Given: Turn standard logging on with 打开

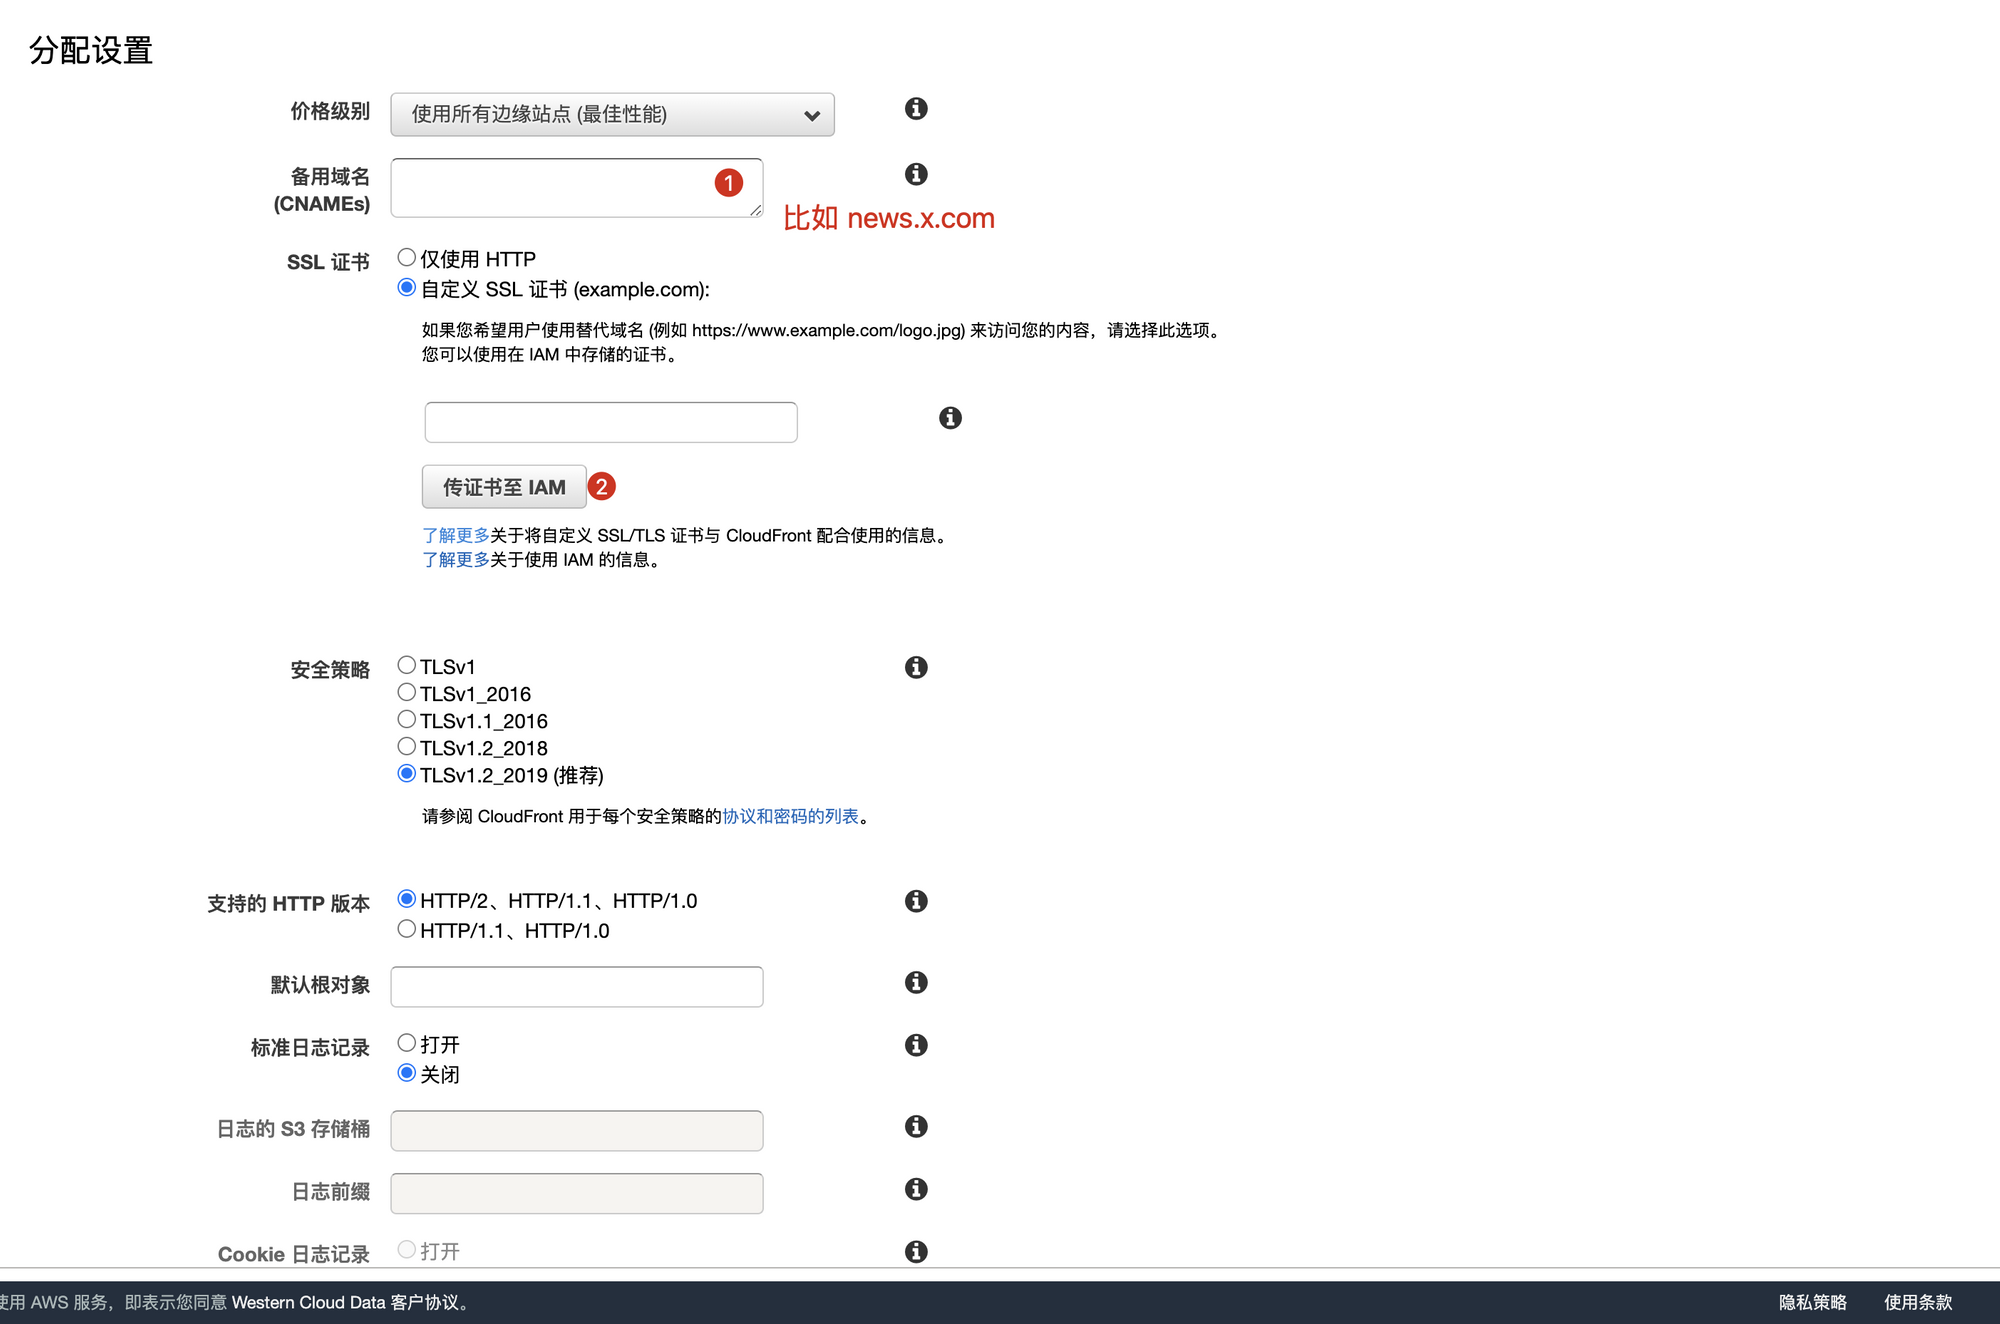Looking at the screenshot, I should pos(407,1043).
